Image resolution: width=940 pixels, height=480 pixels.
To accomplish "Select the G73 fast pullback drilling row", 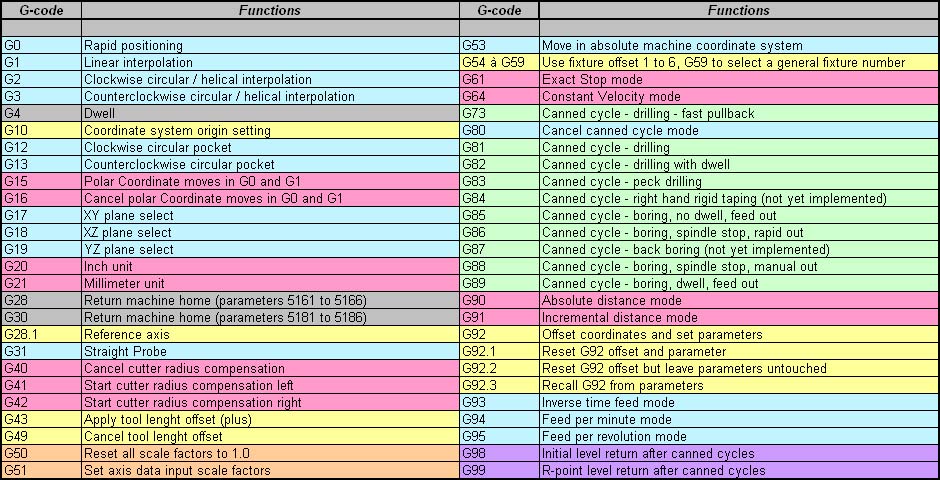I will point(699,113).
